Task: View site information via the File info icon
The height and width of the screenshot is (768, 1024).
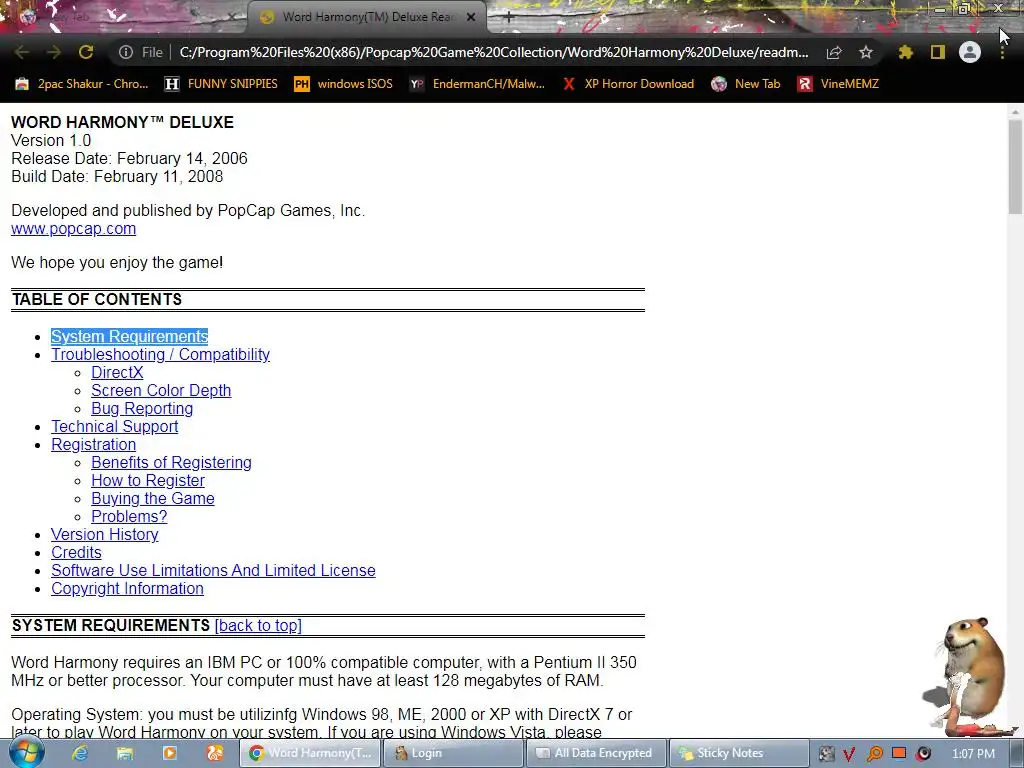Action: tap(126, 52)
